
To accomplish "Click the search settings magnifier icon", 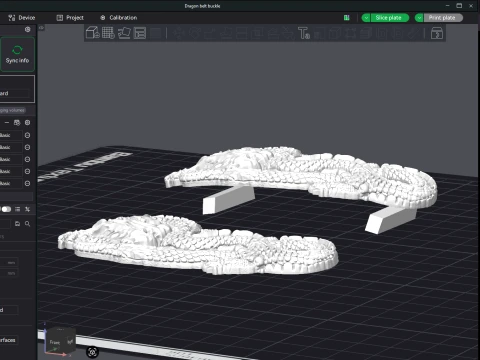I will click(x=27, y=224).
